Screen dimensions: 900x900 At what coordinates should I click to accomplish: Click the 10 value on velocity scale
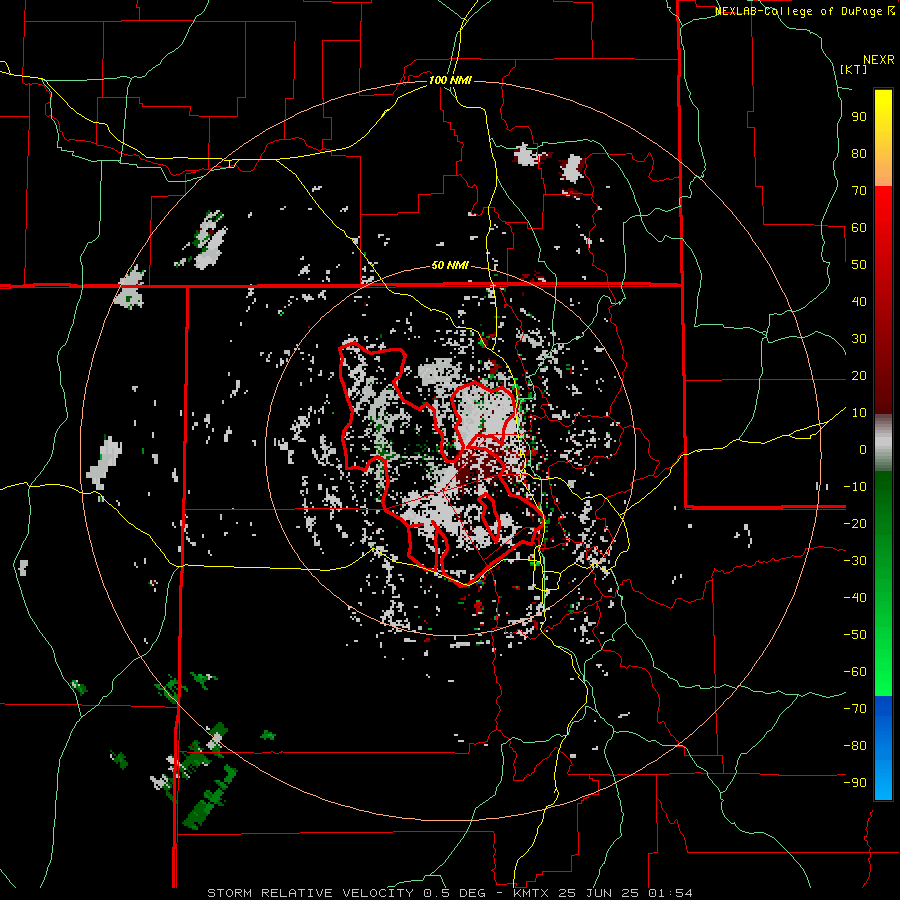pos(859,413)
